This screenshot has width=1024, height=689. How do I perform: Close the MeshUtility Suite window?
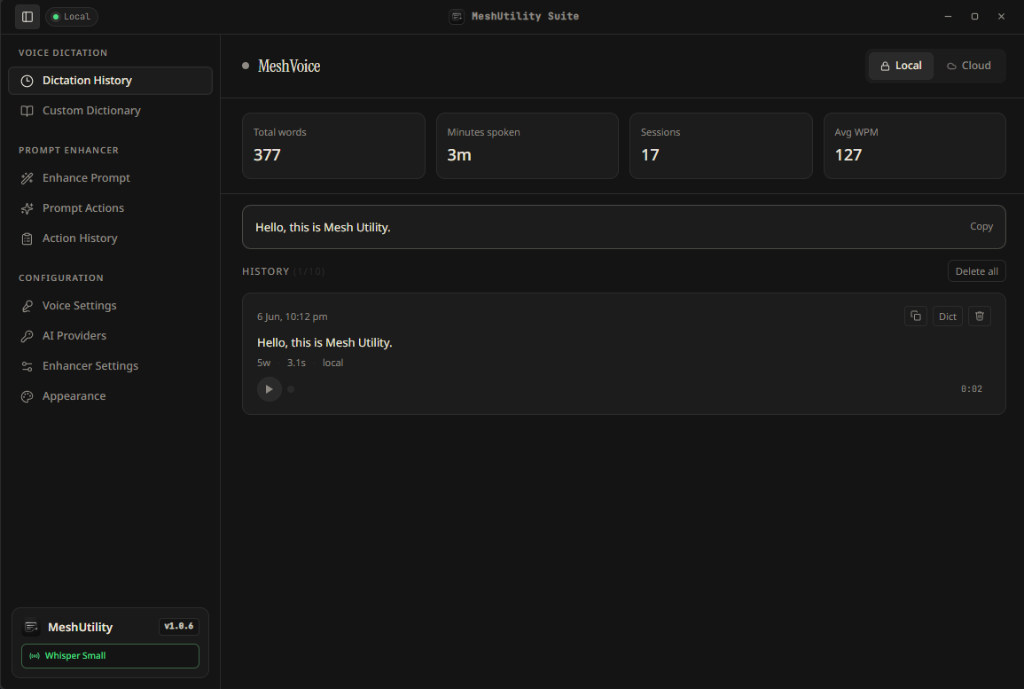(1001, 16)
